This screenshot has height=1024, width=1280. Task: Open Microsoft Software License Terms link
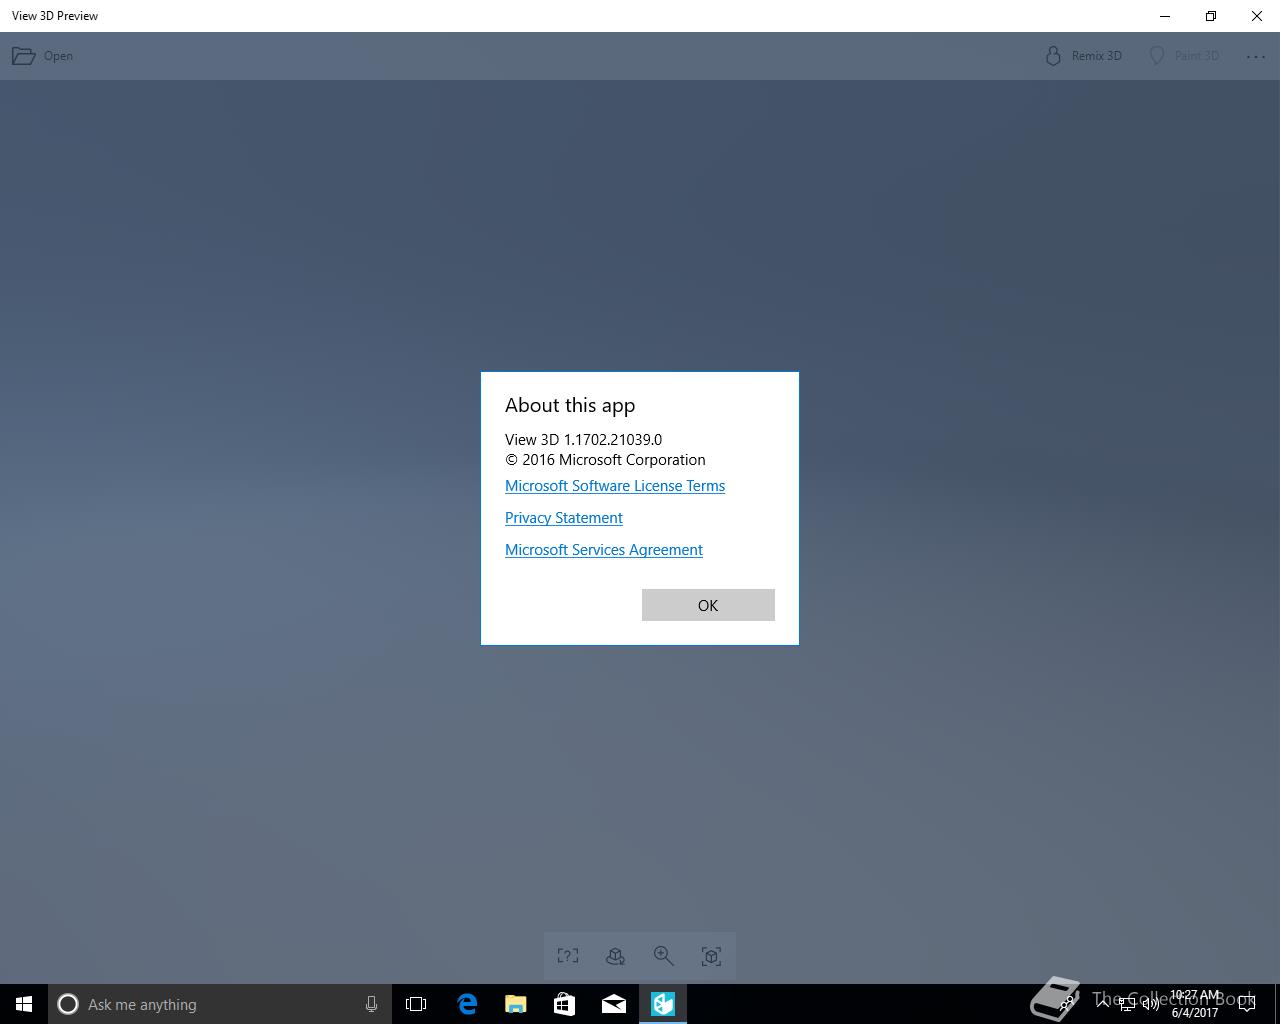point(615,486)
